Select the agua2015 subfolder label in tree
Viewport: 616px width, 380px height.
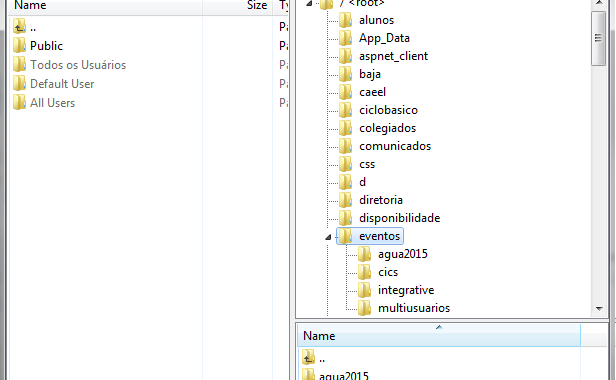click(403, 254)
